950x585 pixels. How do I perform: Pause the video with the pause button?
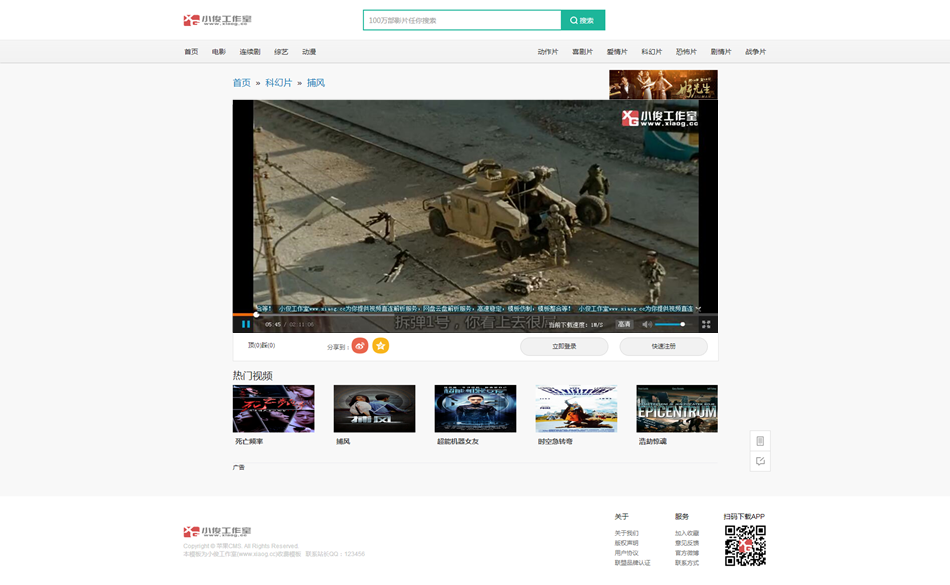tap(246, 324)
